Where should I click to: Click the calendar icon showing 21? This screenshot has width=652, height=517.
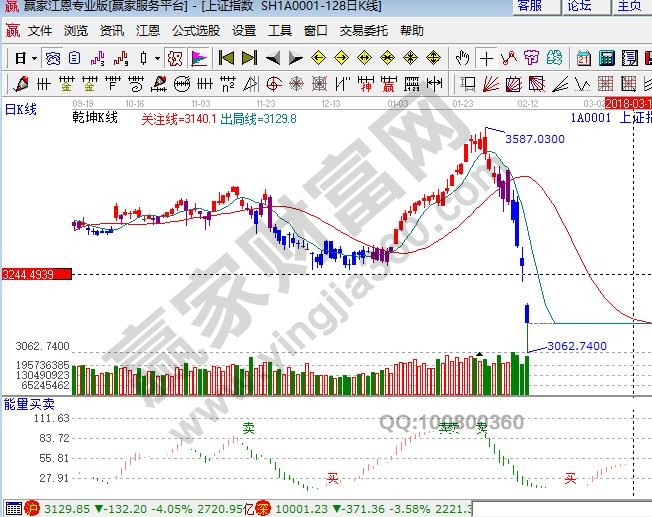tap(583, 57)
